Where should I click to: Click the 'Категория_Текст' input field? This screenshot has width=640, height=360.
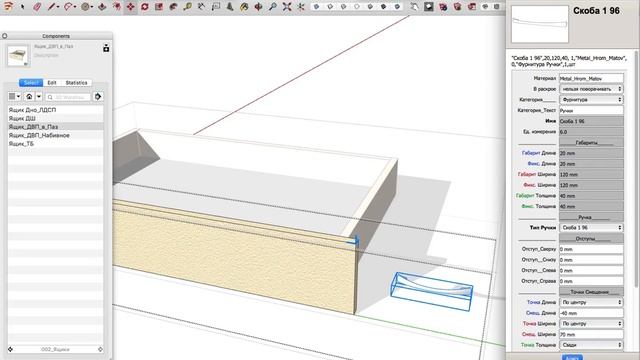tap(591, 110)
